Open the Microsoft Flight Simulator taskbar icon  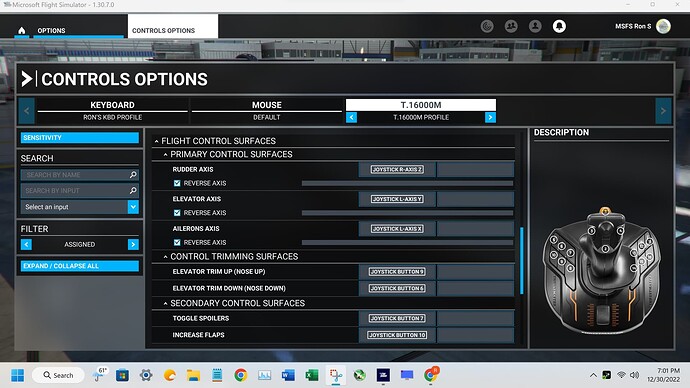click(383, 375)
